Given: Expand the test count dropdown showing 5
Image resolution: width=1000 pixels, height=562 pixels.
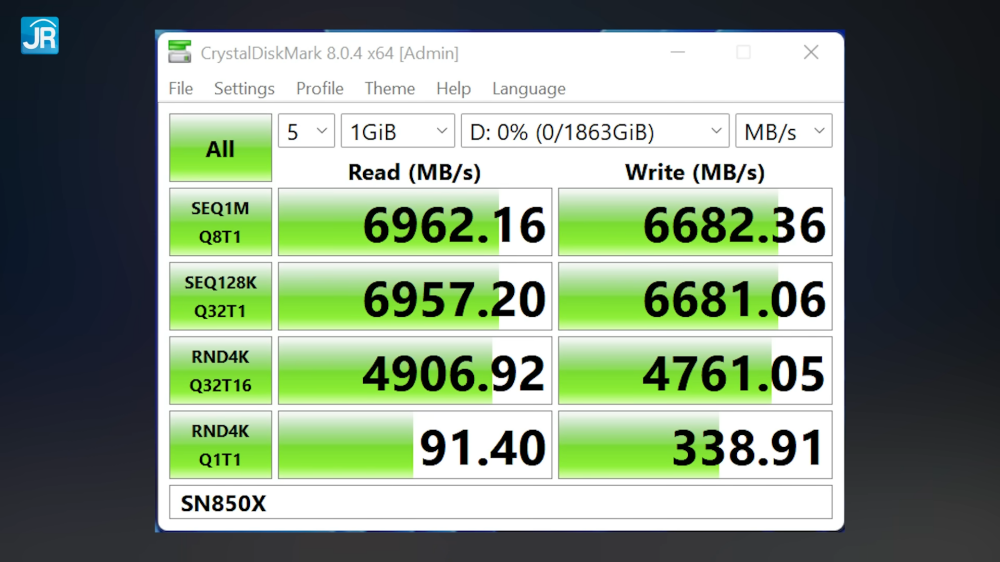Looking at the screenshot, I should 306,131.
